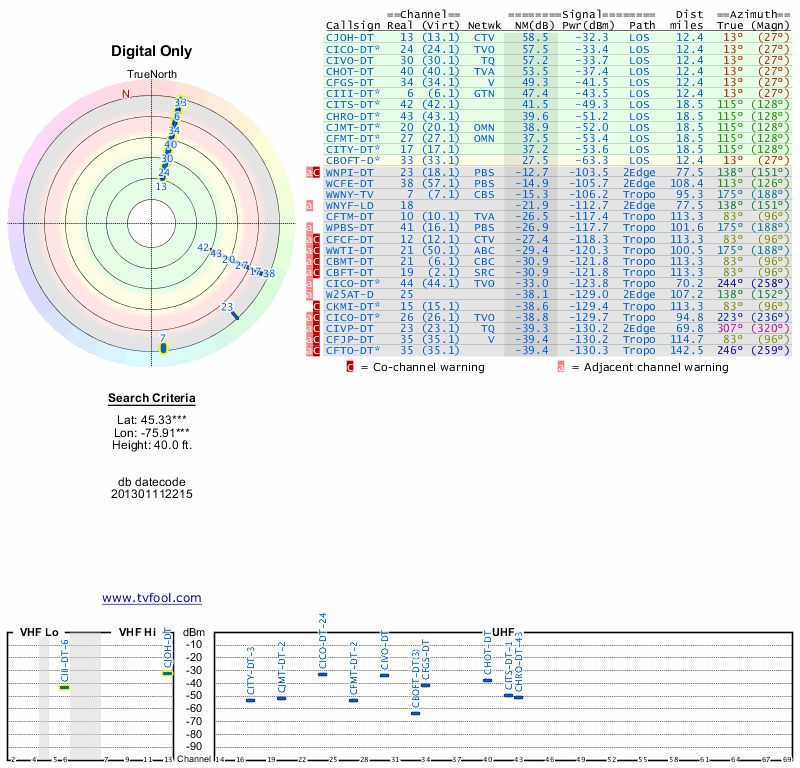Click the adjacent channel icon in the legend

[561, 367]
